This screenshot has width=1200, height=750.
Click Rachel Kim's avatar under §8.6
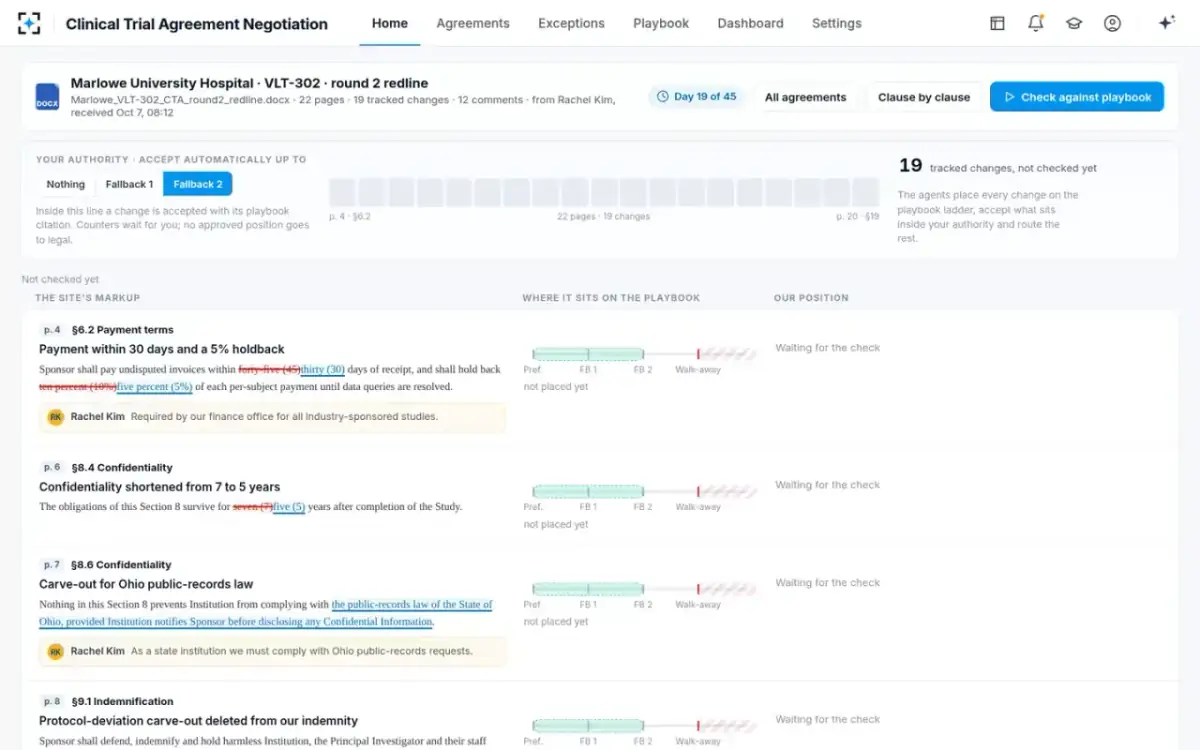(56, 651)
